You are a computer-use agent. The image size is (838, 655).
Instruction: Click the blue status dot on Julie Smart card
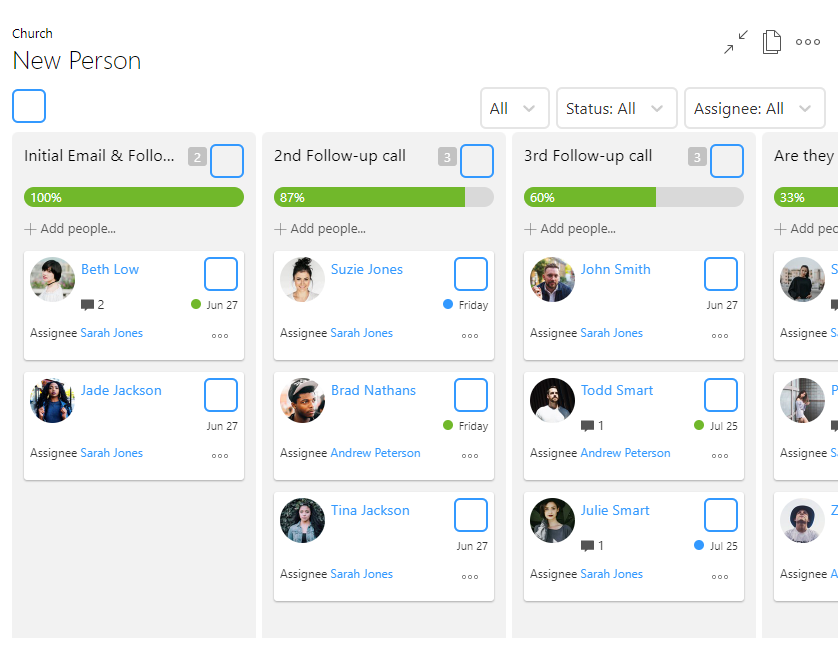click(x=699, y=545)
